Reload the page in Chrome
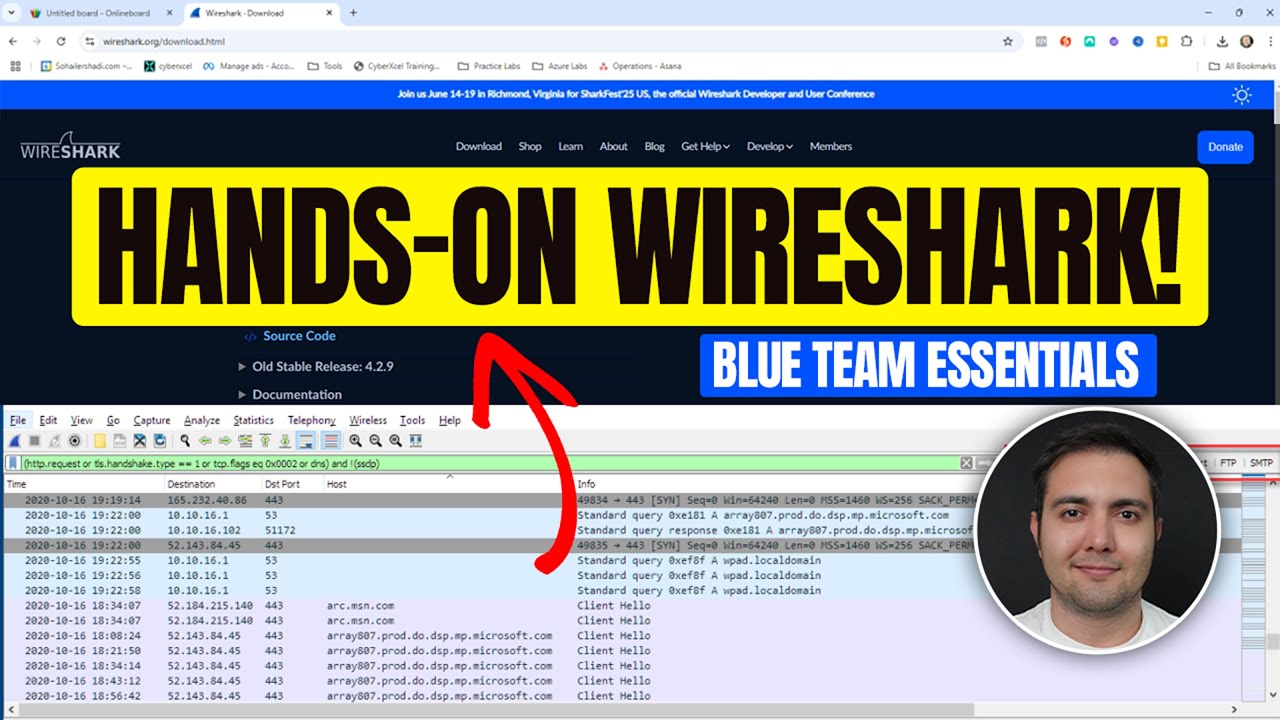The width and height of the screenshot is (1280, 720). coord(61,41)
